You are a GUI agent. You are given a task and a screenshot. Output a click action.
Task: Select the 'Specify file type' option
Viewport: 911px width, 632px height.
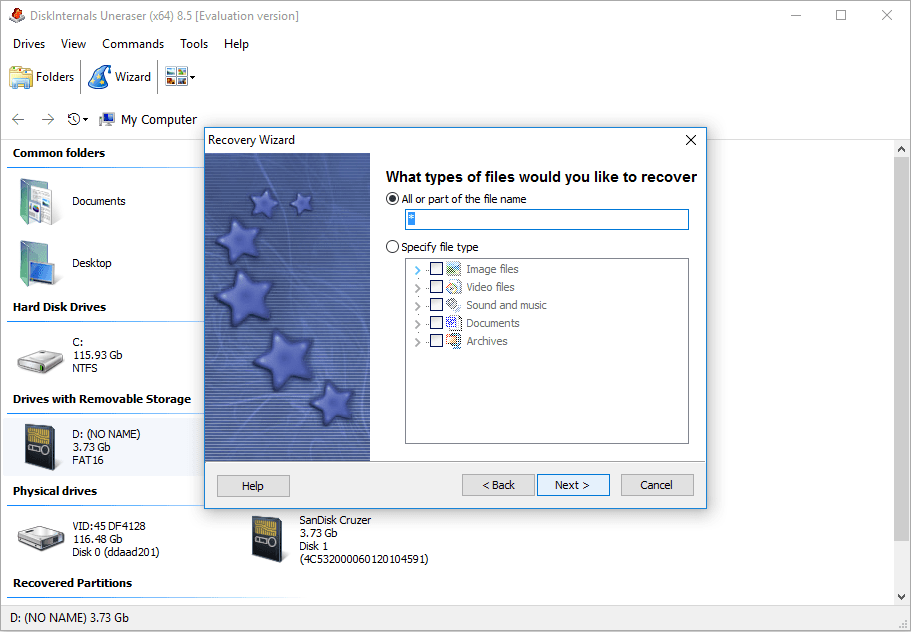[x=393, y=247]
